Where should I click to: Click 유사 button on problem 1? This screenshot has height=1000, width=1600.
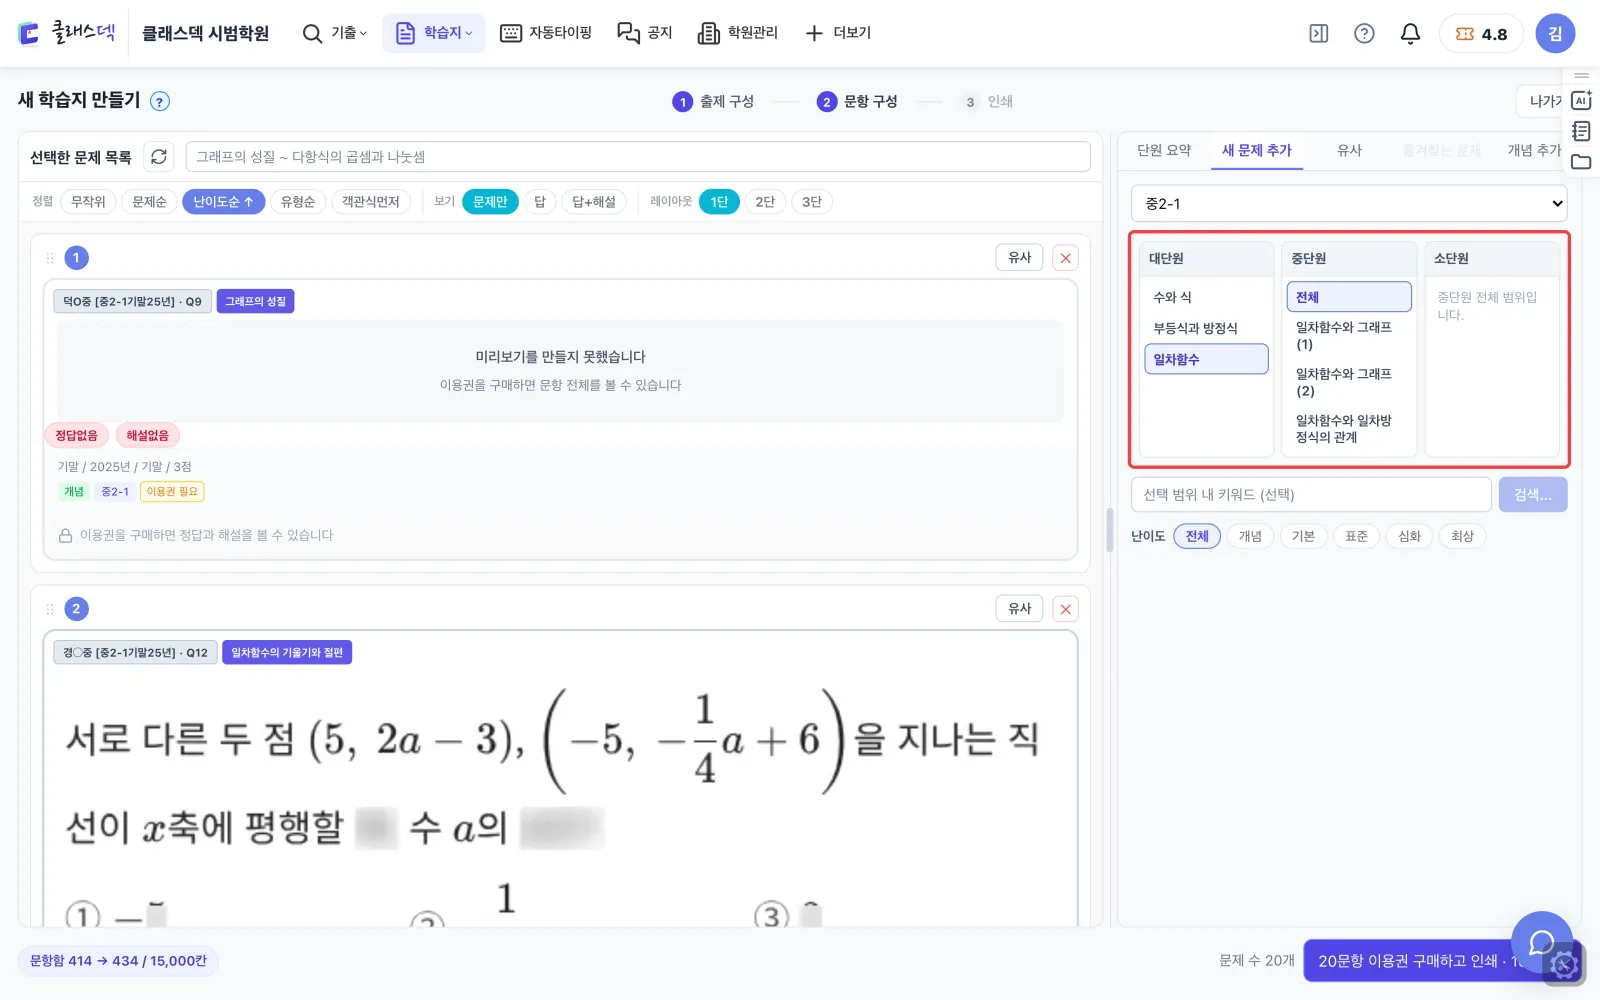1020,258
